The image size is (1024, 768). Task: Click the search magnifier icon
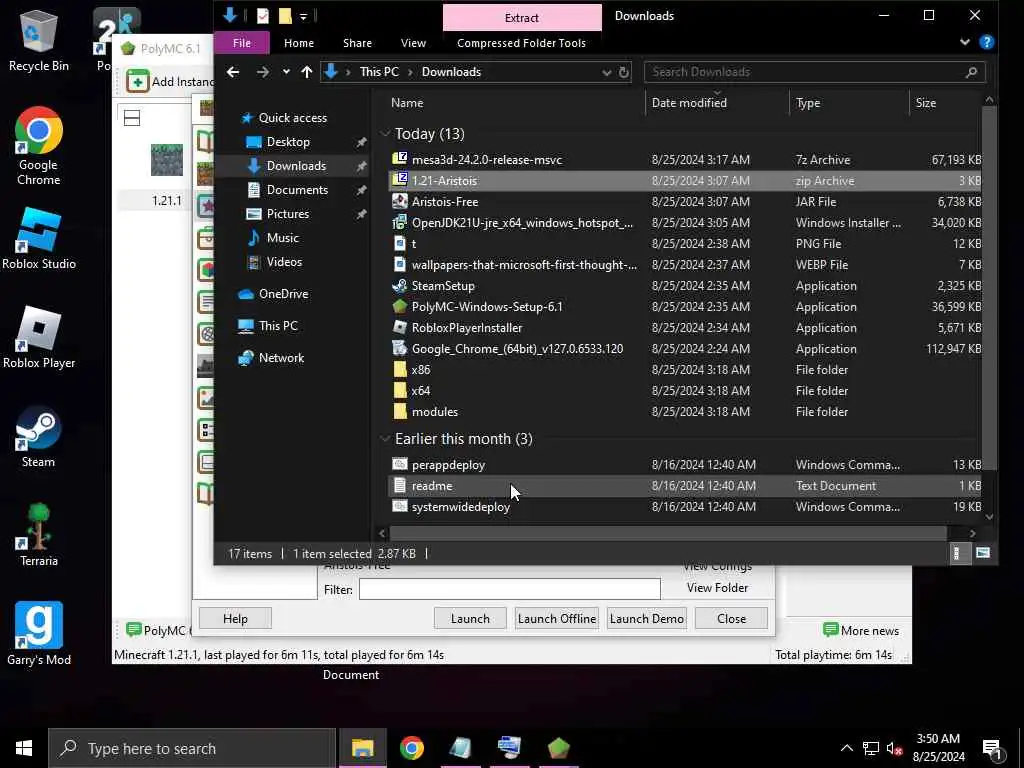[x=972, y=72]
